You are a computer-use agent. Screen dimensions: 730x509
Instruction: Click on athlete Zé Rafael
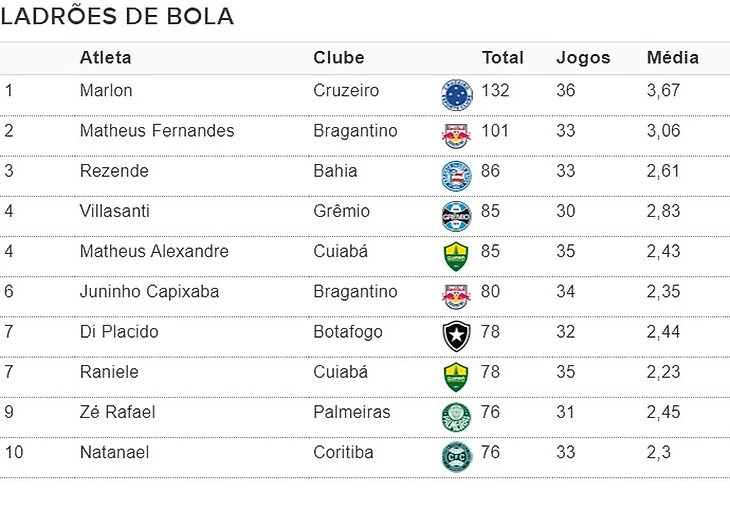[x=117, y=412]
